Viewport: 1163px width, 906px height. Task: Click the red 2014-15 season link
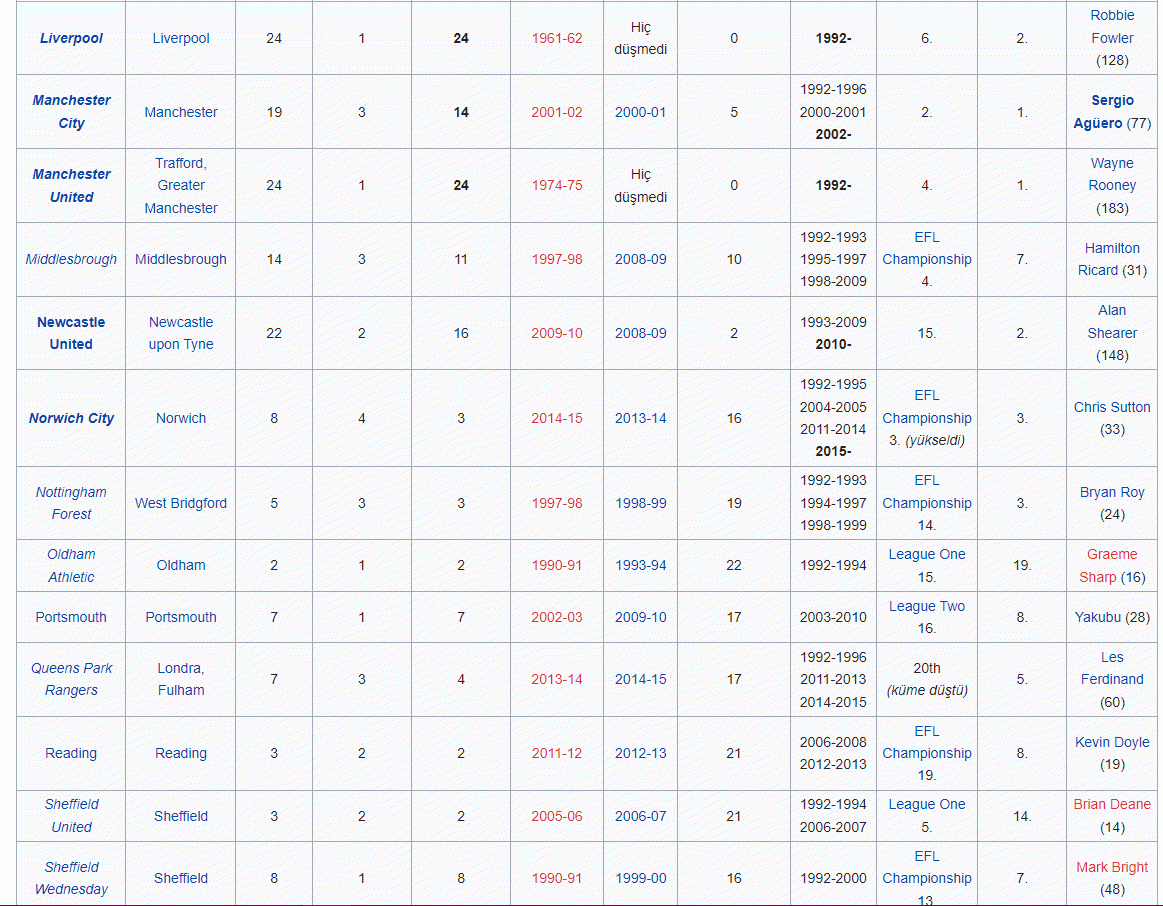556,418
